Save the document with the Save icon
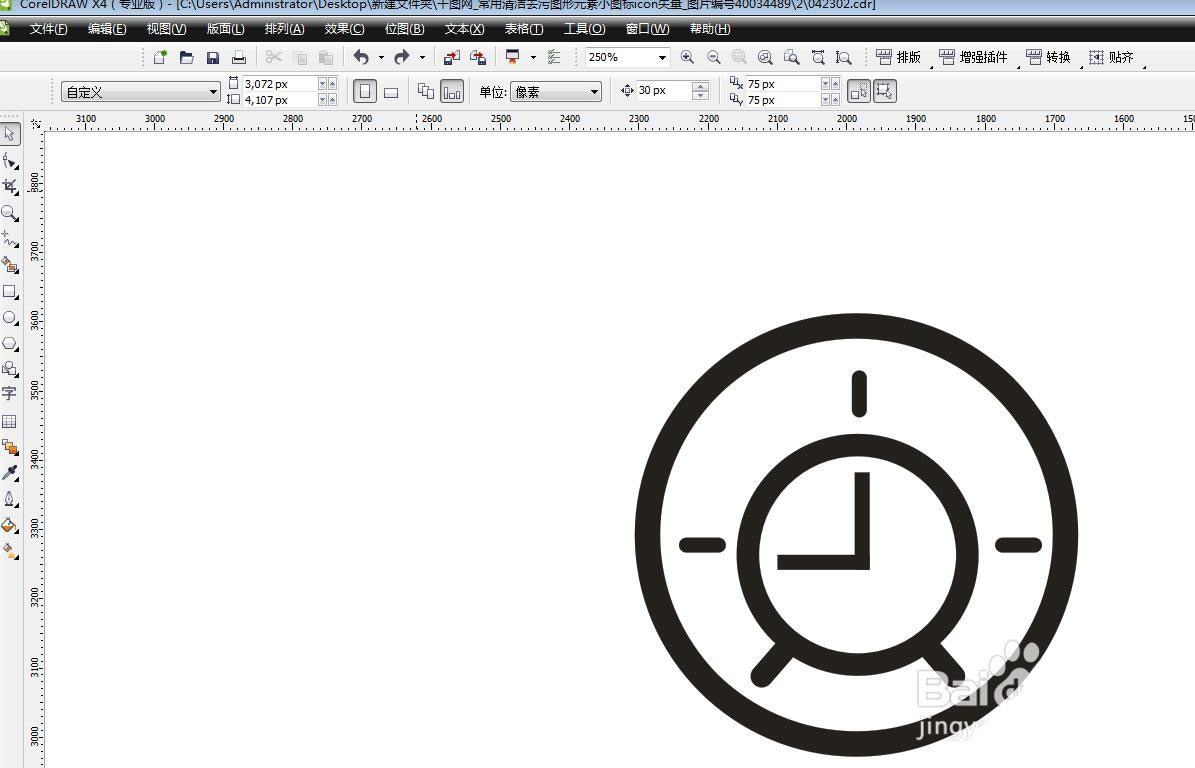 213,57
